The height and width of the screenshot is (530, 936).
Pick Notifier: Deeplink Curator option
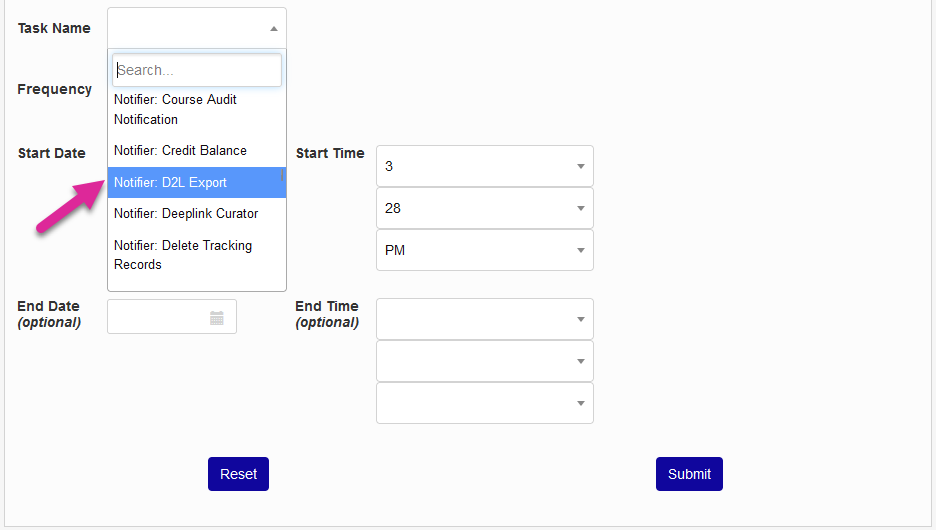(x=186, y=214)
